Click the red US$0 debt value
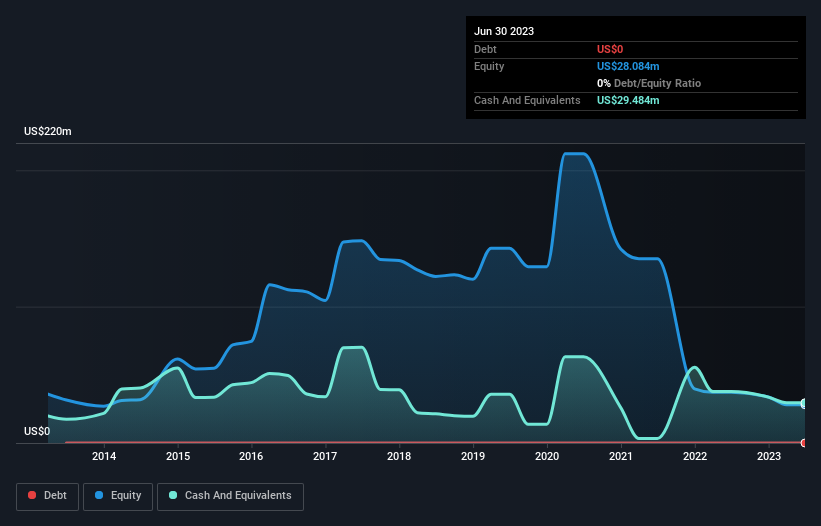The width and height of the screenshot is (821, 526). pyautogui.click(x=610, y=49)
